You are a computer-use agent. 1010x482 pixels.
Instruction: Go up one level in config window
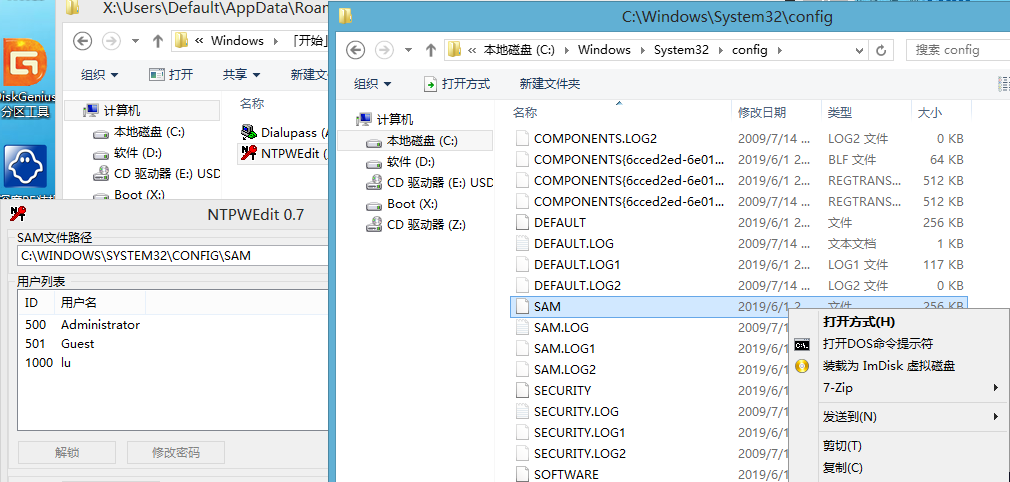point(430,50)
